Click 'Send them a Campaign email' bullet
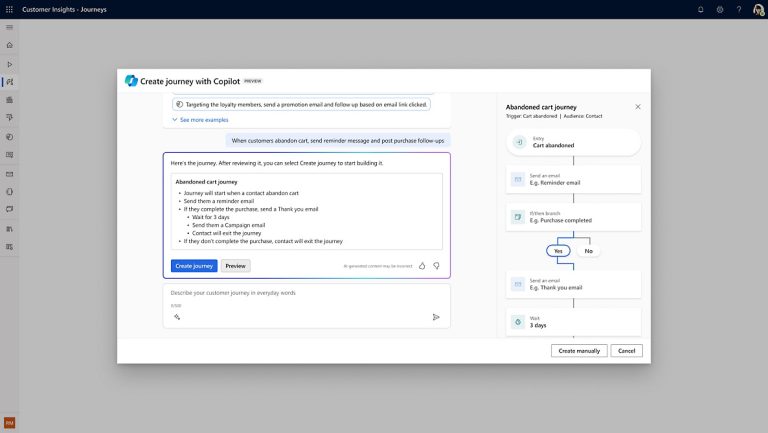The width and height of the screenshot is (768, 433). (x=229, y=225)
